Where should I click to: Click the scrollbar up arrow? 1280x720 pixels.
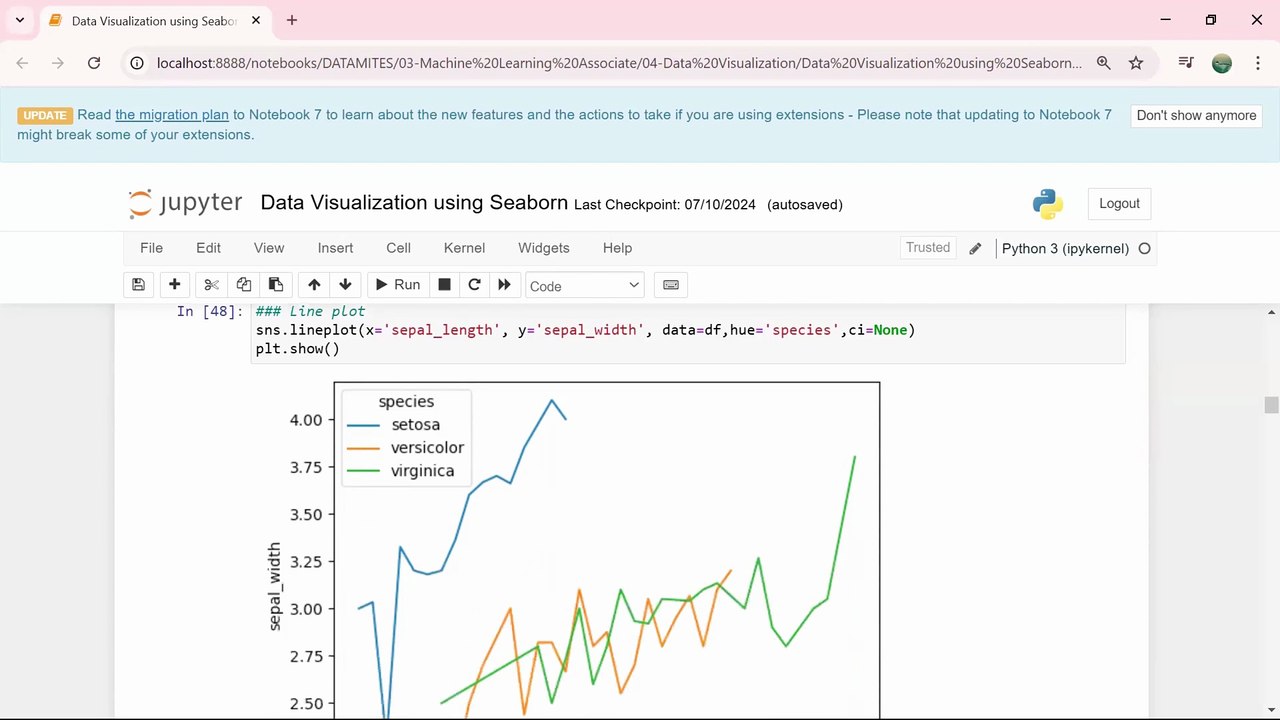click(x=1272, y=312)
